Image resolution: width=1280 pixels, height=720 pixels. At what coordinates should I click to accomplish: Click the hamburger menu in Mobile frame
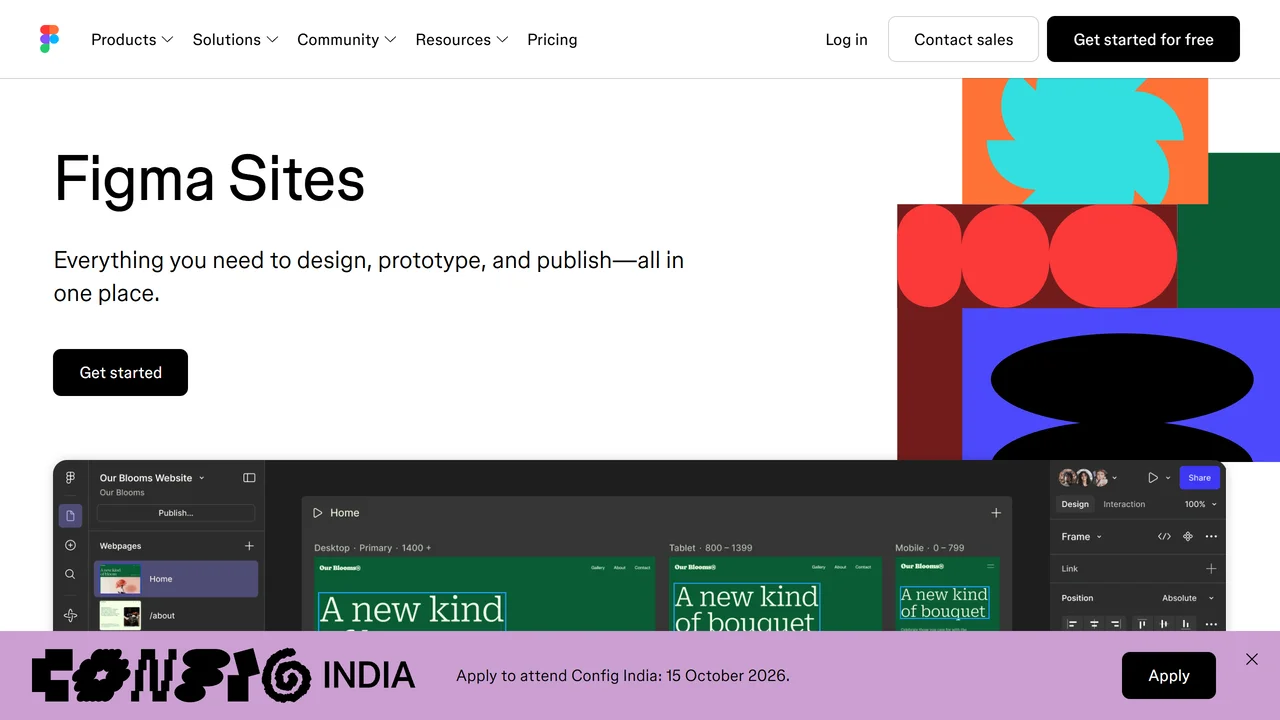point(991,566)
